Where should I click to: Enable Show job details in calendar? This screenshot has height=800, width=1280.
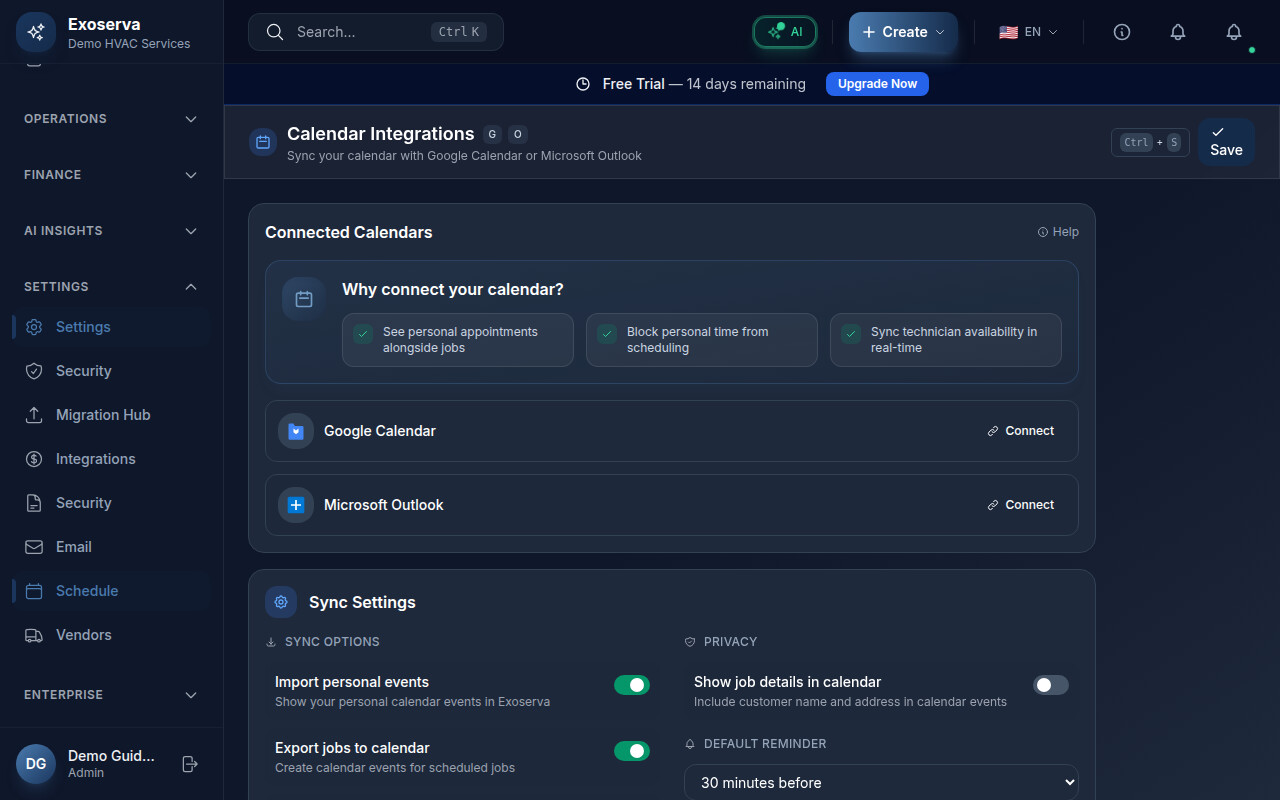[x=1050, y=685]
